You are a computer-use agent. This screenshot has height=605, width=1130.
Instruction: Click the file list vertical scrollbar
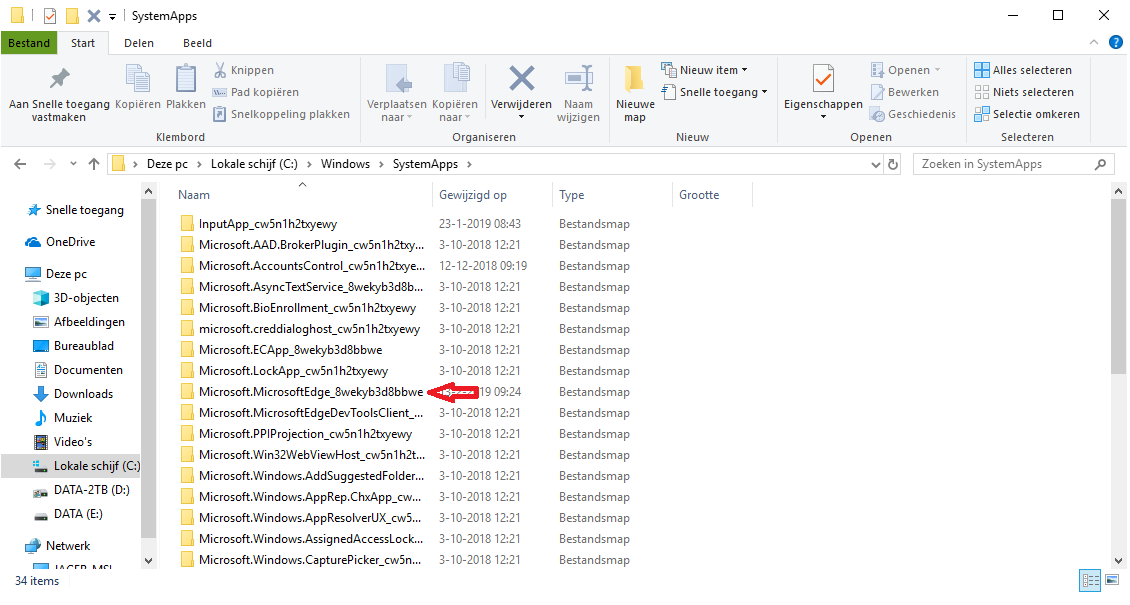tap(1118, 288)
